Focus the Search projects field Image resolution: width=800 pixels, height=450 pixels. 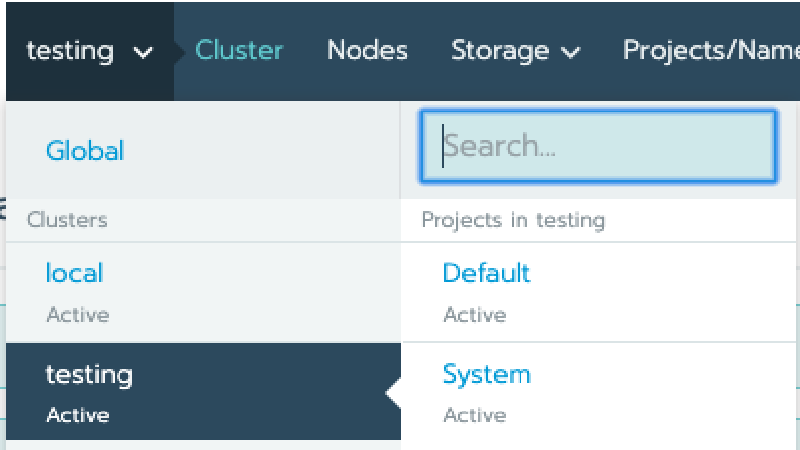click(x=598, y=146)
